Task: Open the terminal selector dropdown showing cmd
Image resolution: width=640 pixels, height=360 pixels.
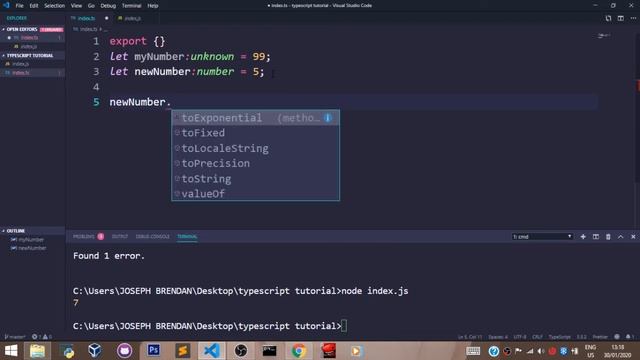Action: point(542,237)
